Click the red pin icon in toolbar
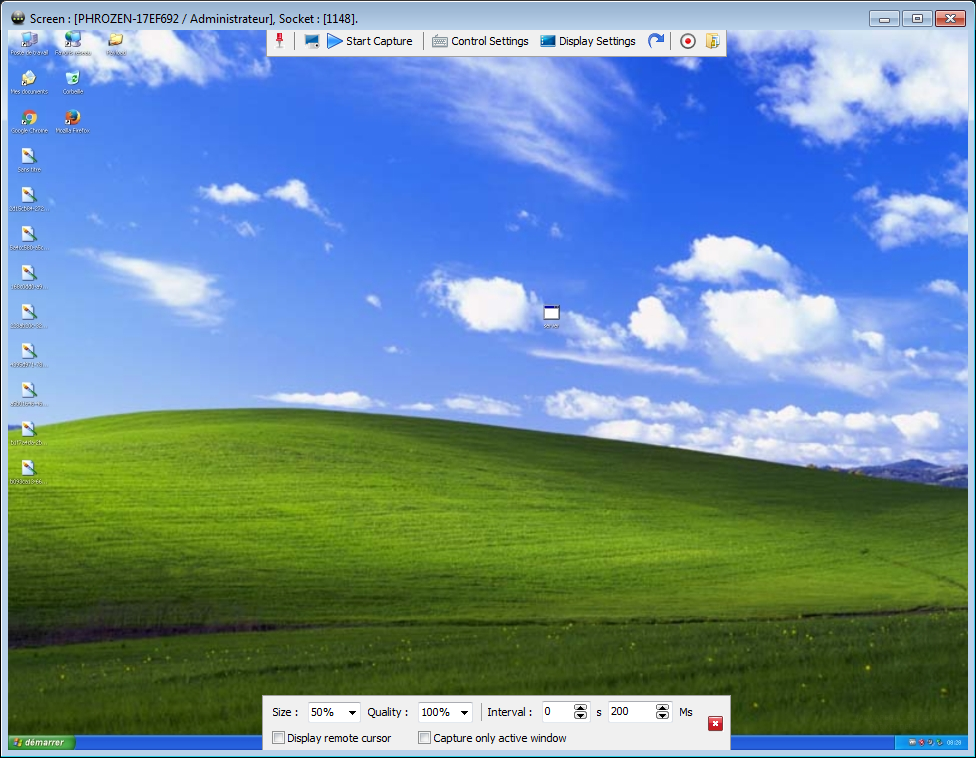The height and width of the screenshot is (758, 976). (x=280, y=41)
